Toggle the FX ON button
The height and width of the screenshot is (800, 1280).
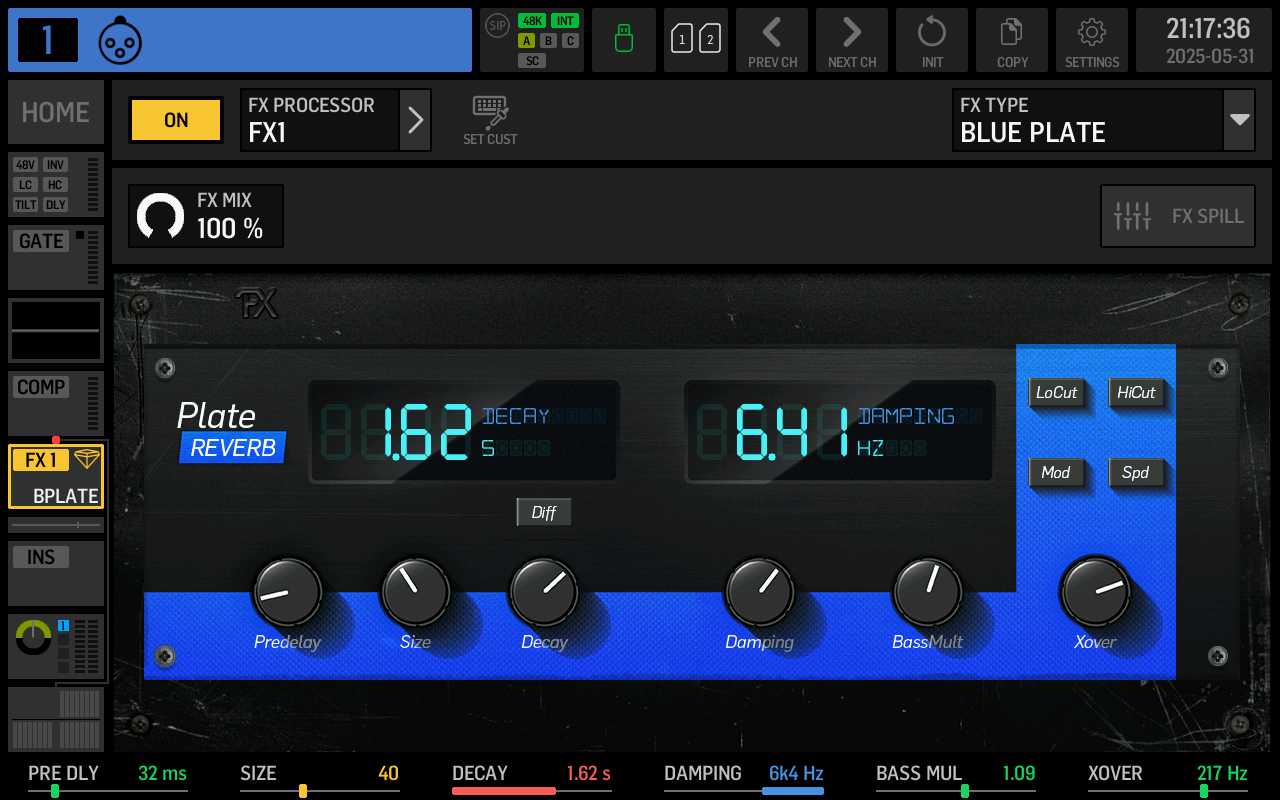point(176,120)
